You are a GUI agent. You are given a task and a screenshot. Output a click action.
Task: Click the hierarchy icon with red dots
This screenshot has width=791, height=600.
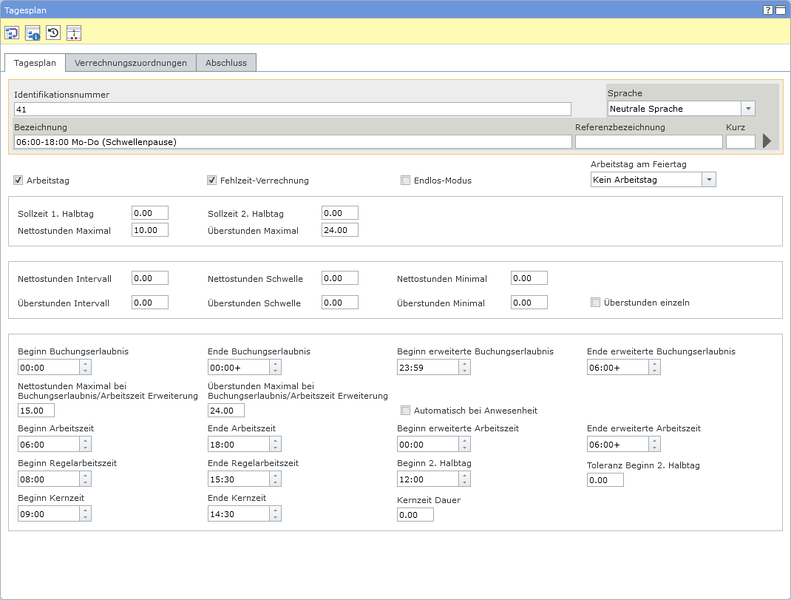pos(73,33)
